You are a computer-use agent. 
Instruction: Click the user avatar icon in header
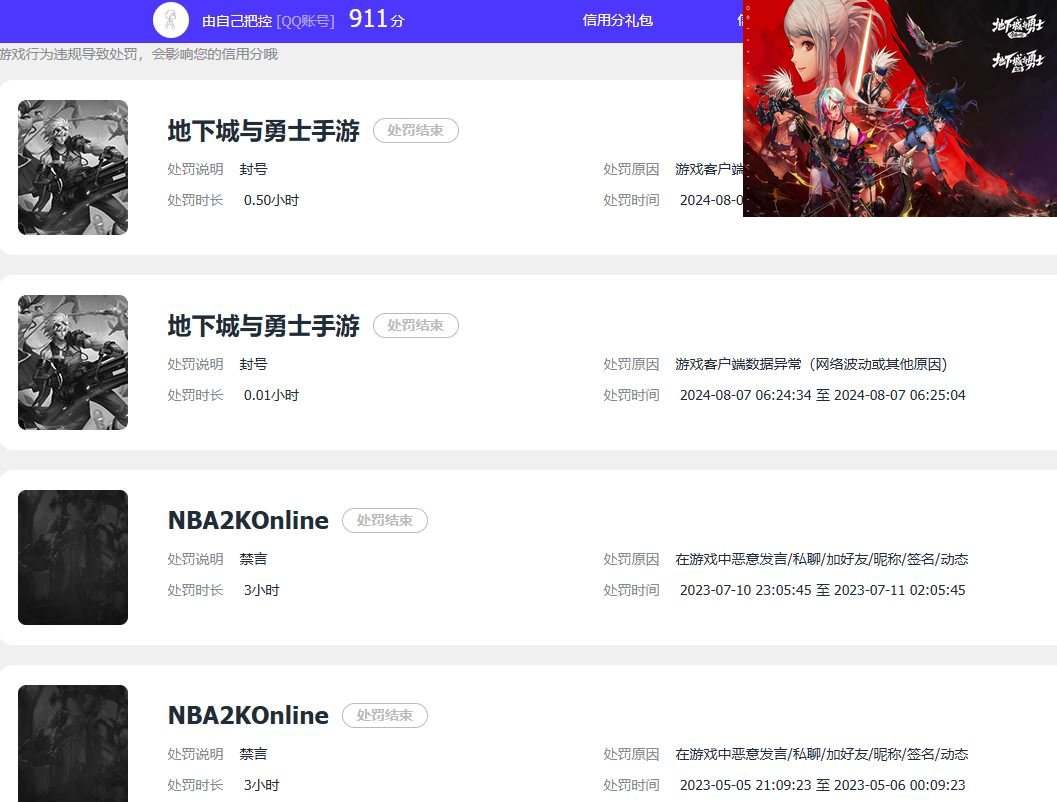171,20
